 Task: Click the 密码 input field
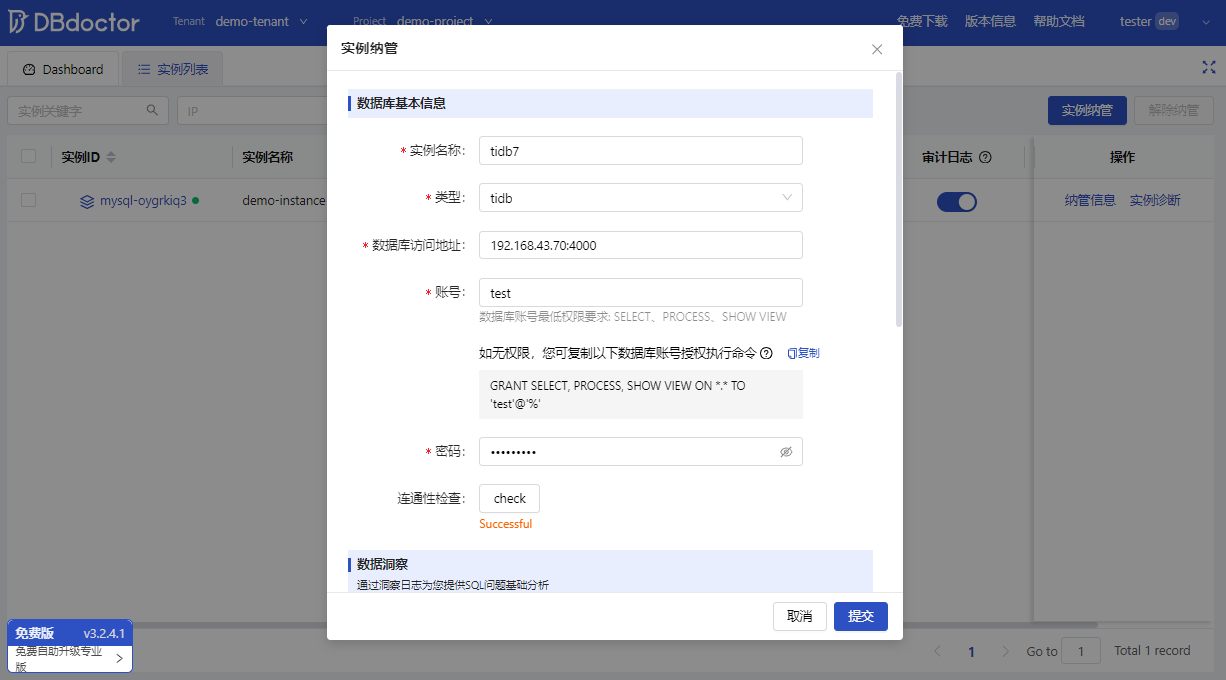(641, 452)
